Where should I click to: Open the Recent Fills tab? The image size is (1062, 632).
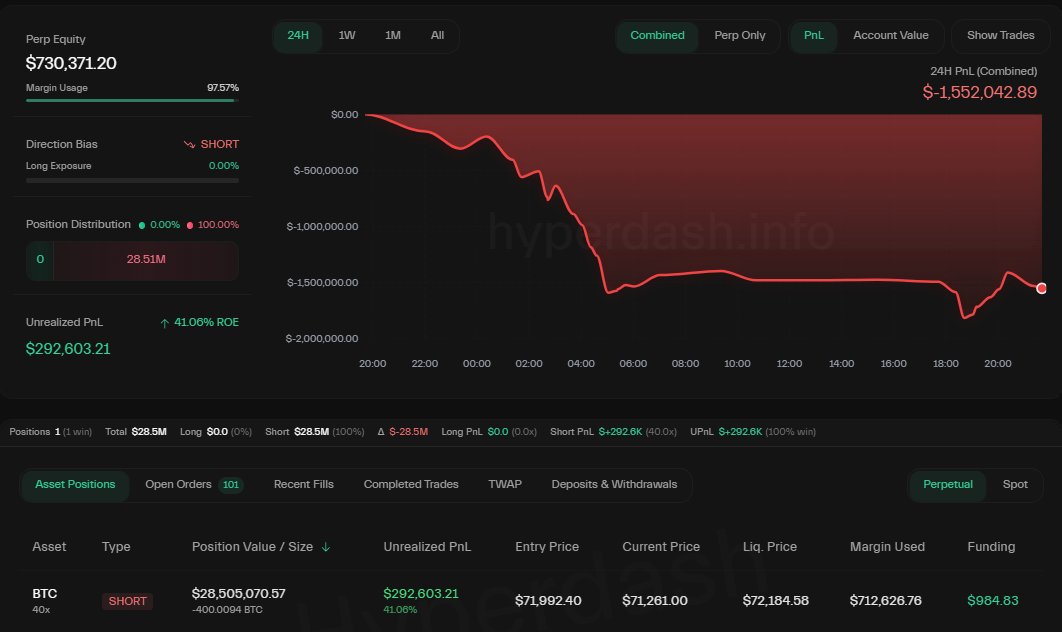pos(304,485)
